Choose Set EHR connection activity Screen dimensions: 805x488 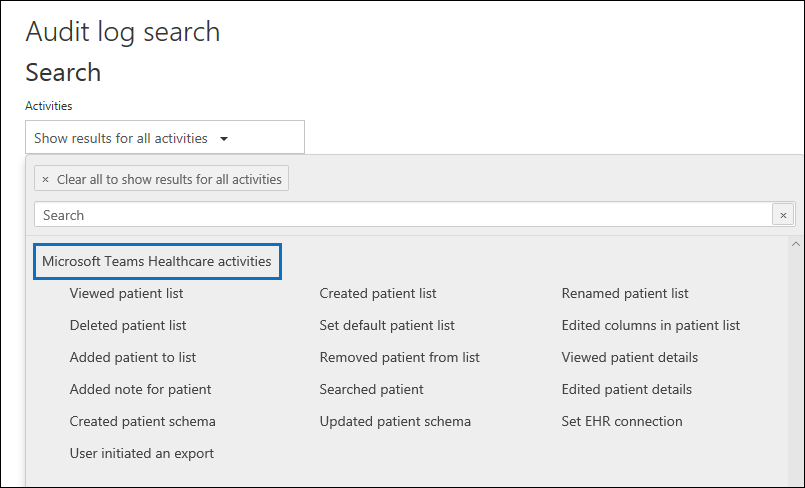coord(622,421)
